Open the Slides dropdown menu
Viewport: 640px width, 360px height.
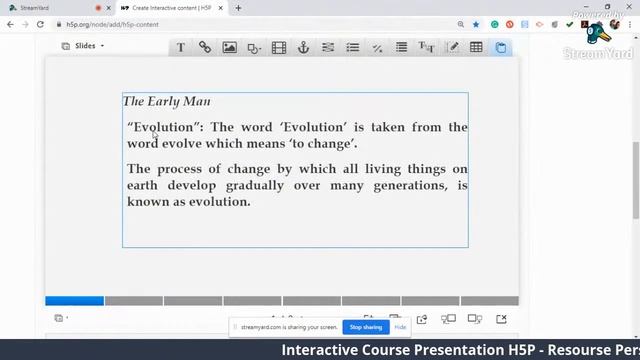point(83,46)
